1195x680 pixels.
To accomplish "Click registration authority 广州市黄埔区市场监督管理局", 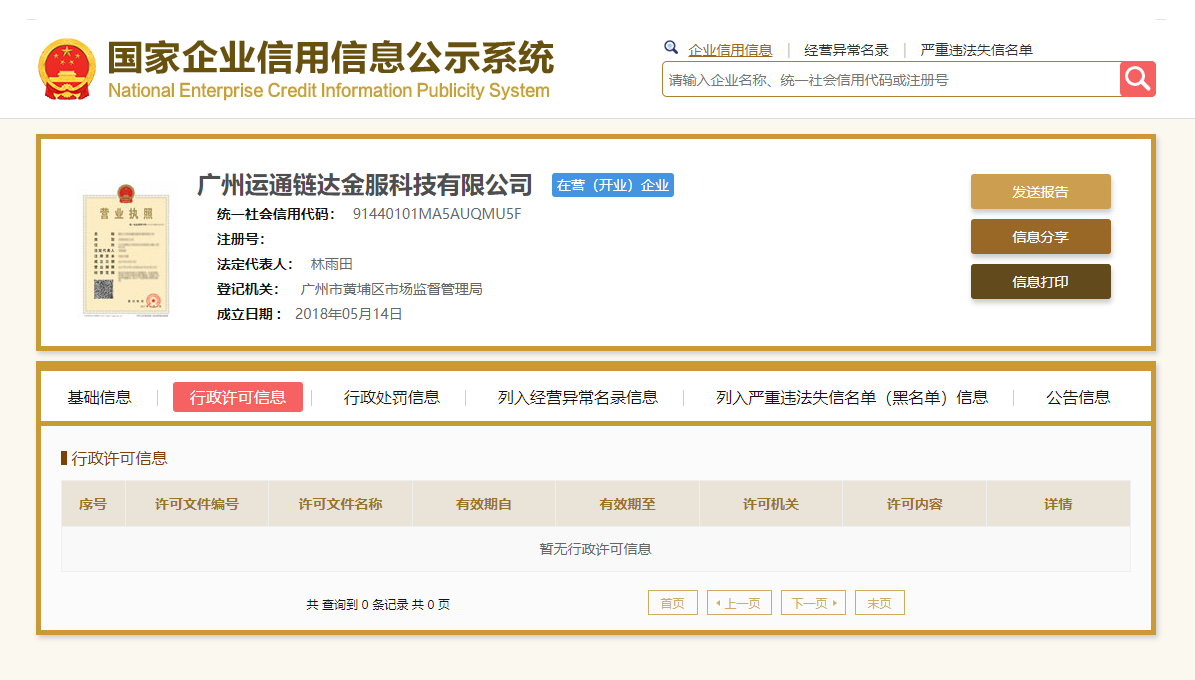I will (x=391, y=289).
